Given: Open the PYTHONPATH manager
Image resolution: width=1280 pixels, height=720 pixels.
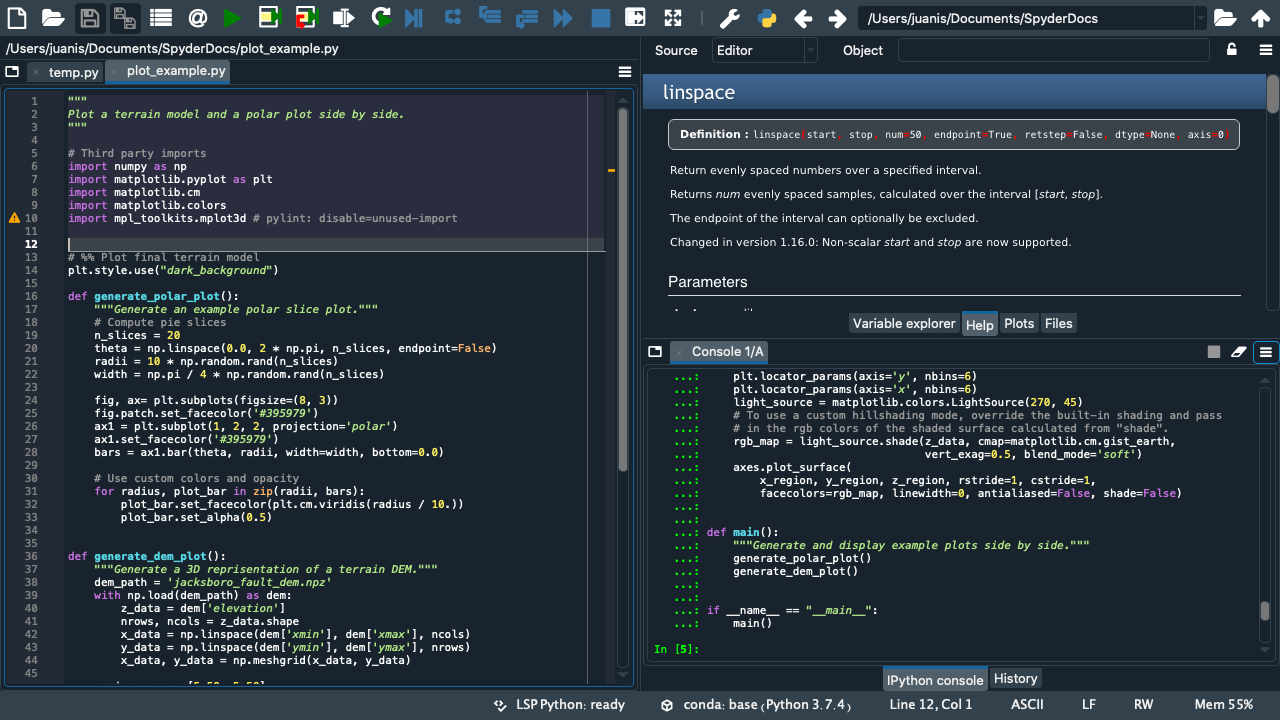Looking at the screenshot, I should pyautogui.click(x=767, y=18).
